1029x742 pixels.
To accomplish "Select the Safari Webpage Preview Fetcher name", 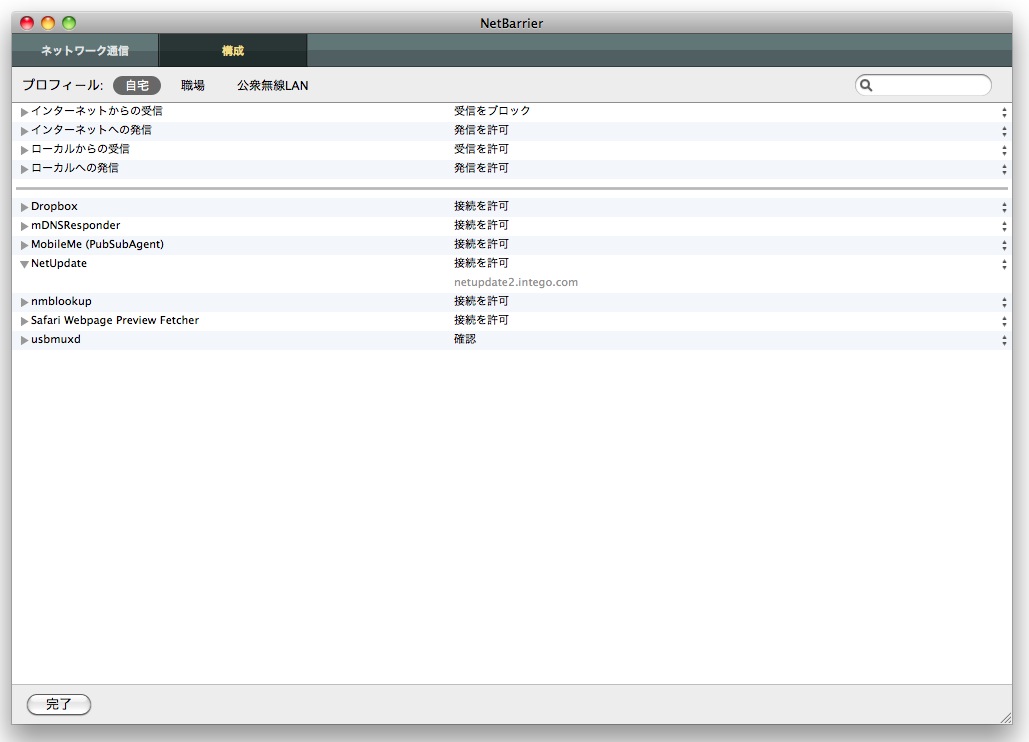I will pyautogui.click(x=115, y=320).
